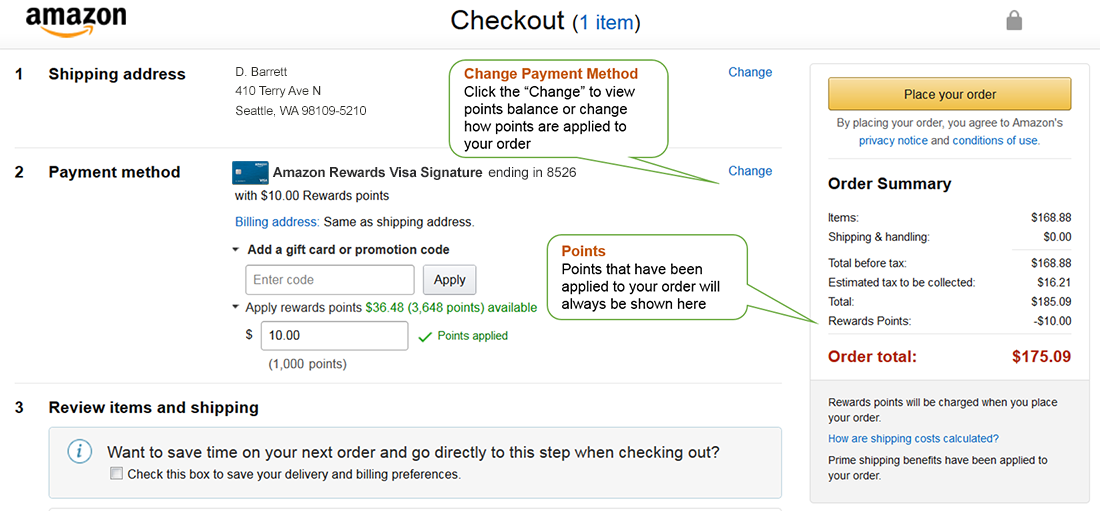The width and height of the screenshot is (1100, 511).
Task: Click the blue info circle icon
Action: click(x=80, y=452)
